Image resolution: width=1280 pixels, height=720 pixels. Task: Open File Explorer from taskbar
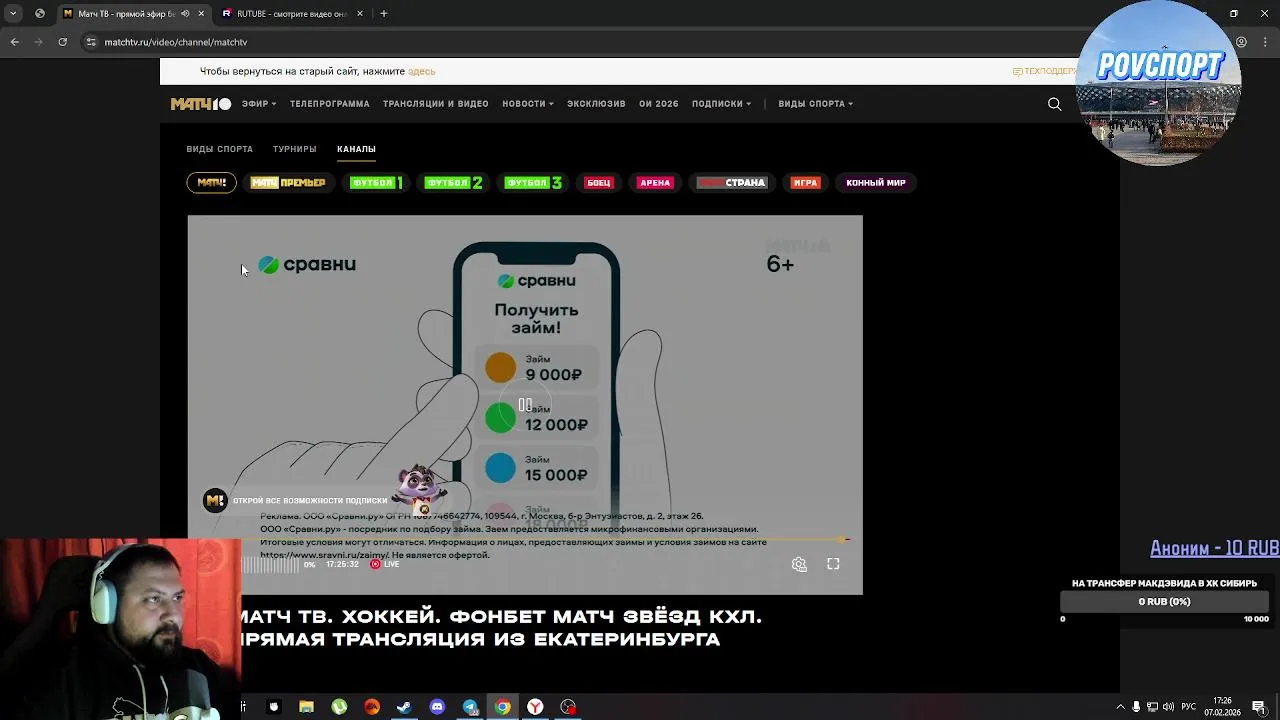[307, 707]
